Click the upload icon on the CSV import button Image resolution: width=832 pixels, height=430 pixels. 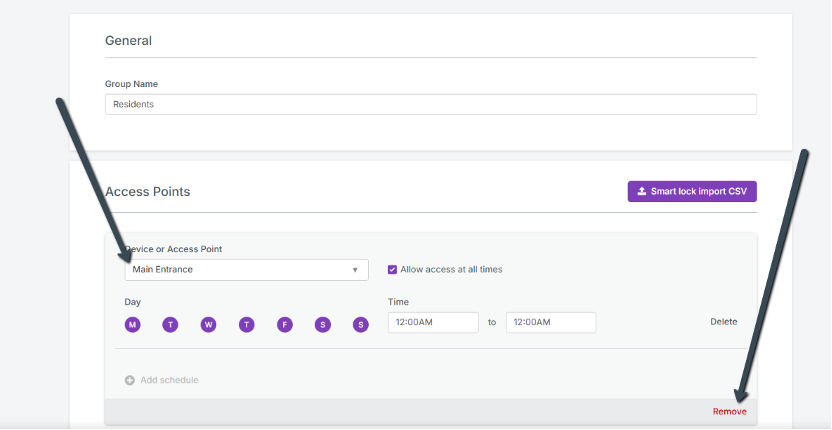tap(642, 191)
